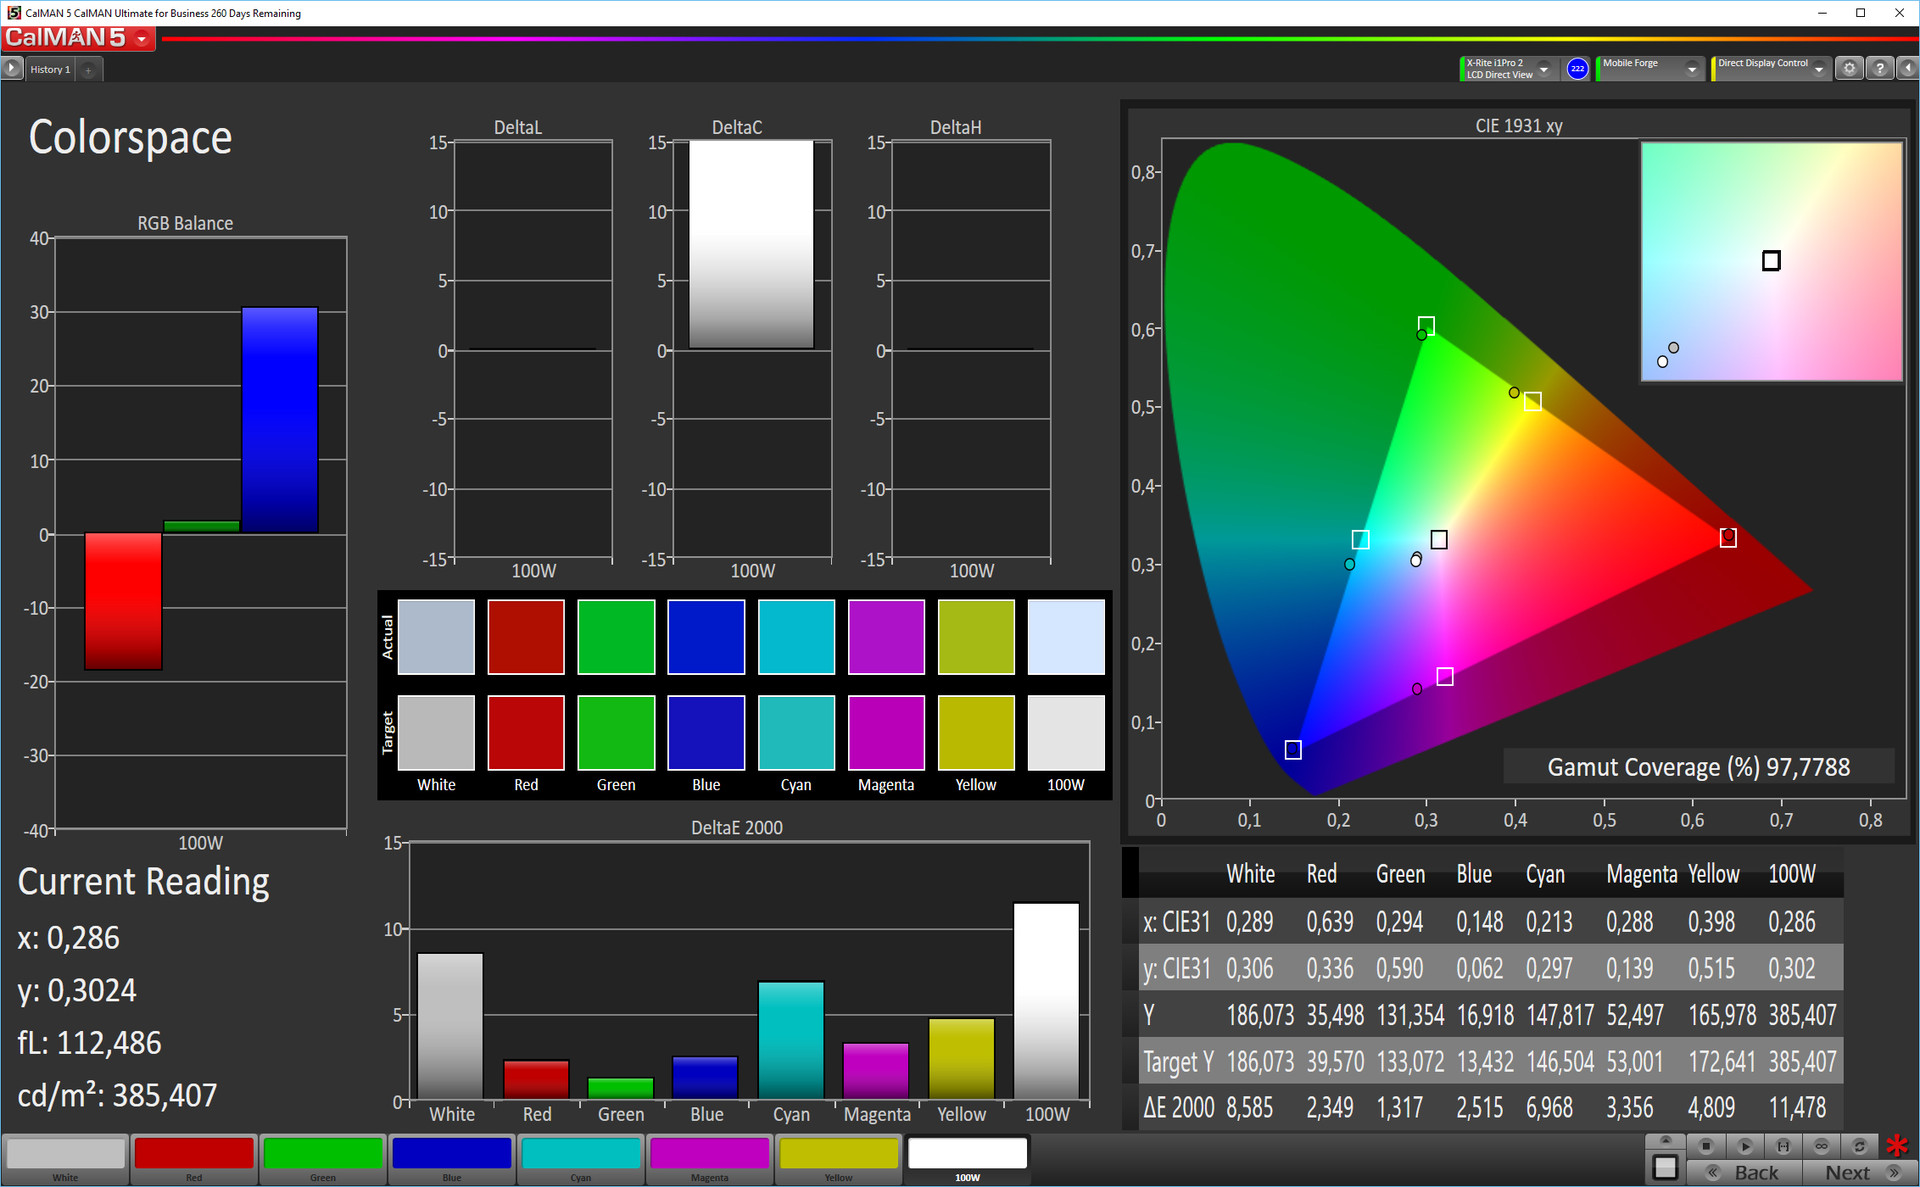This screenshot has width=1920, height=1187.
Task: Click the refresh loop icon
Action: point(1859,1146)
